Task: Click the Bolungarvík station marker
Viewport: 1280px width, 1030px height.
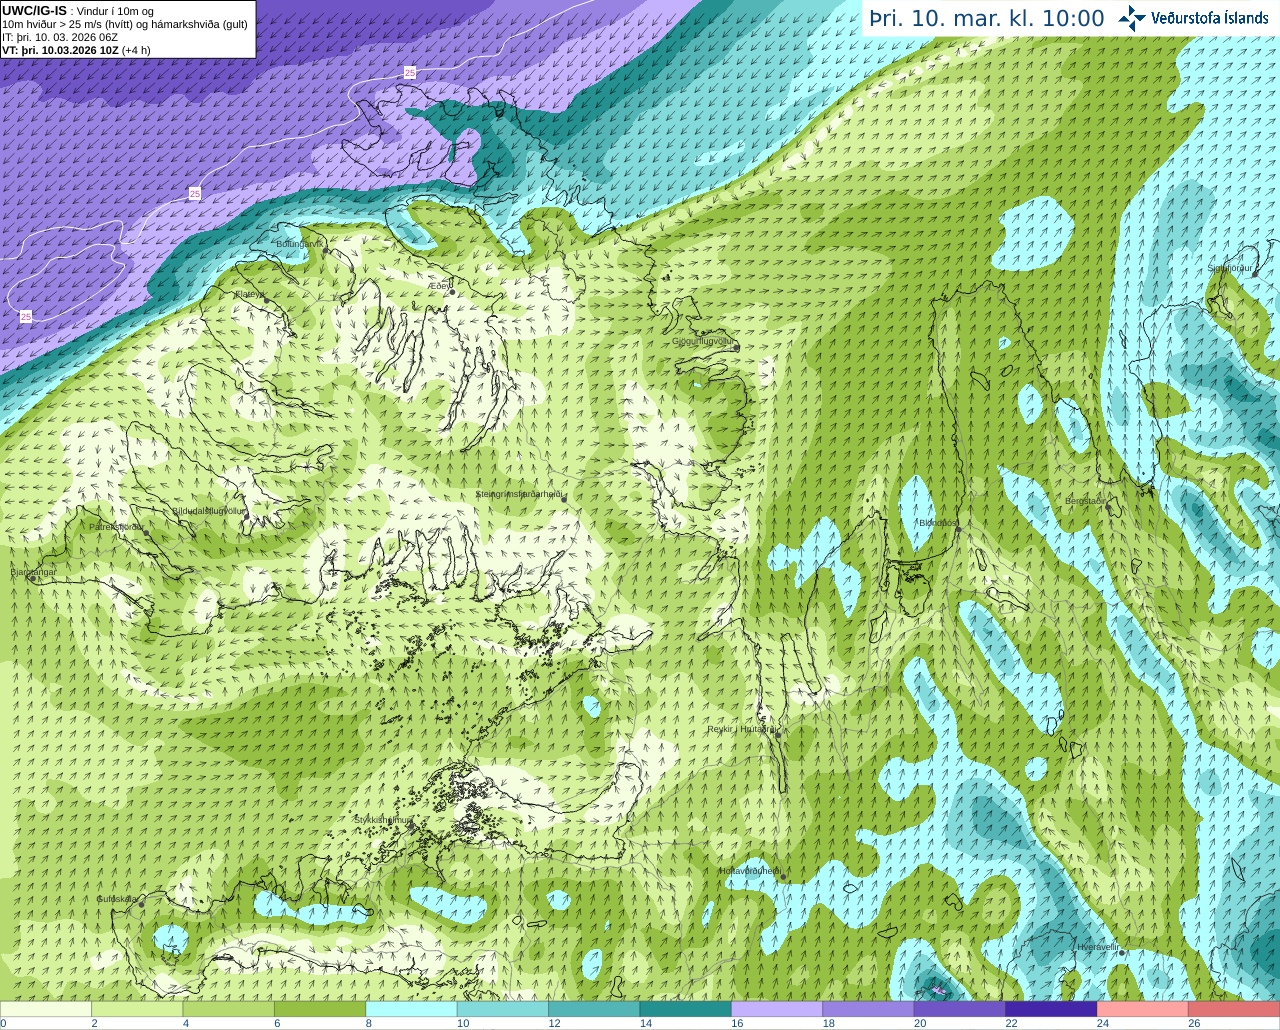Action: (x=326, y=251)
